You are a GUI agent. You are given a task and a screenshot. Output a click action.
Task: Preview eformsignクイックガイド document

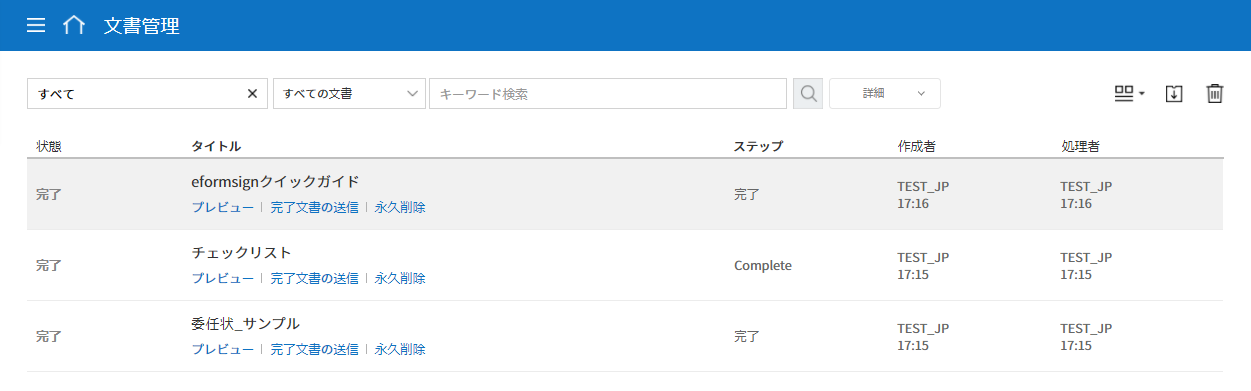[222, 208]
